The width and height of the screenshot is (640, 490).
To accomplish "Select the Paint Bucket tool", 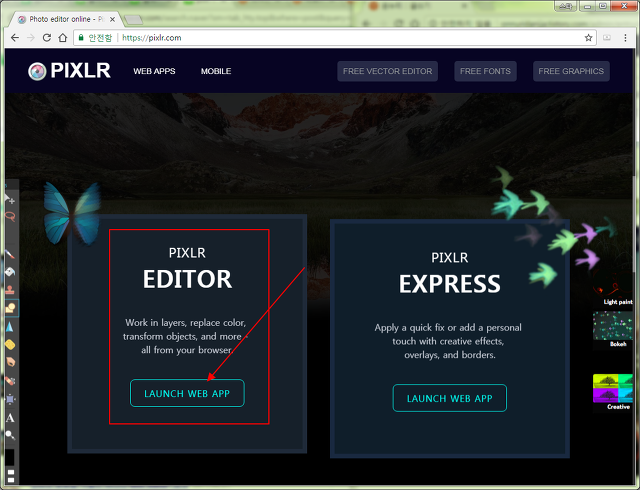I will tap(10, 272).
